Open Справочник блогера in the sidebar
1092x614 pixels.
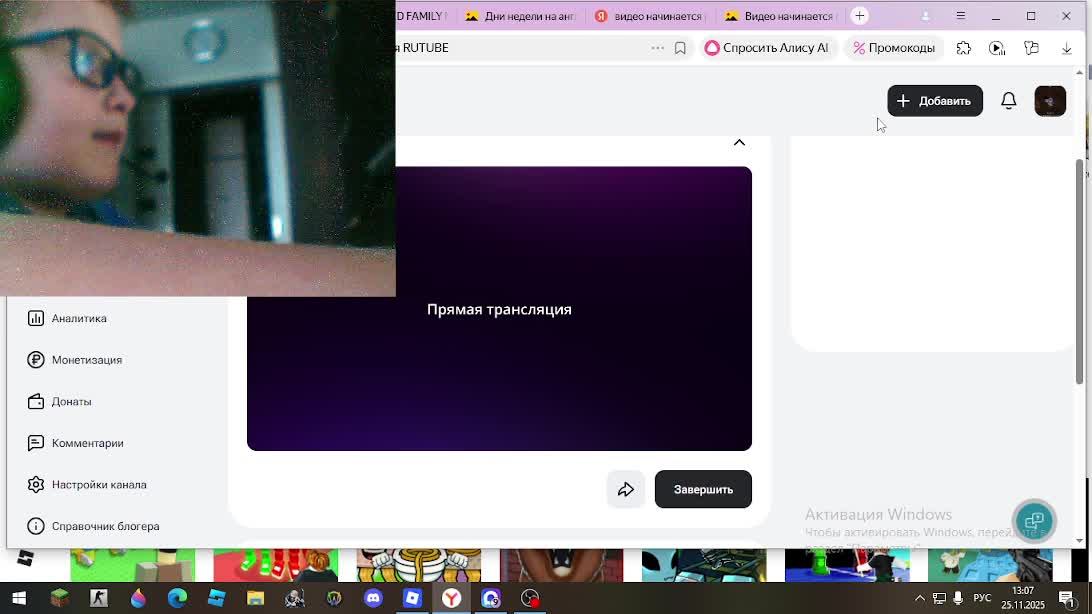(x=93, y=526)
